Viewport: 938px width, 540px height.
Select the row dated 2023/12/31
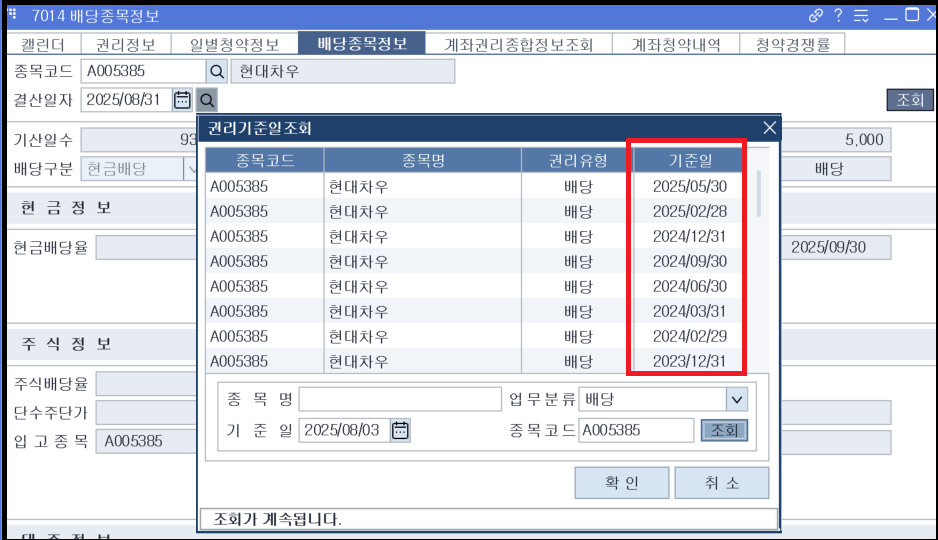[x=476, y=361]
